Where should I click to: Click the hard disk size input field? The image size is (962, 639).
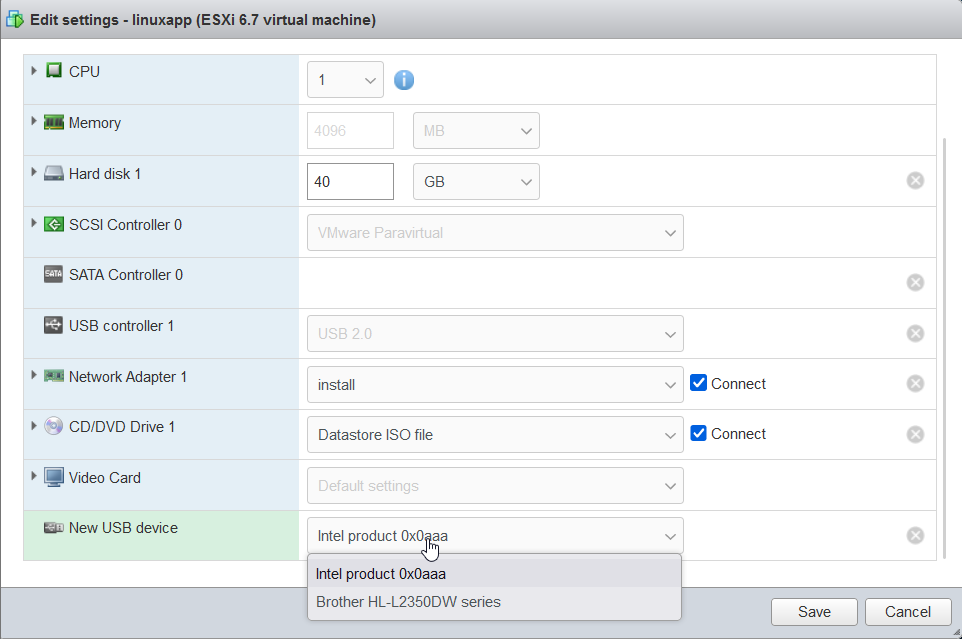tap(350, 182)
